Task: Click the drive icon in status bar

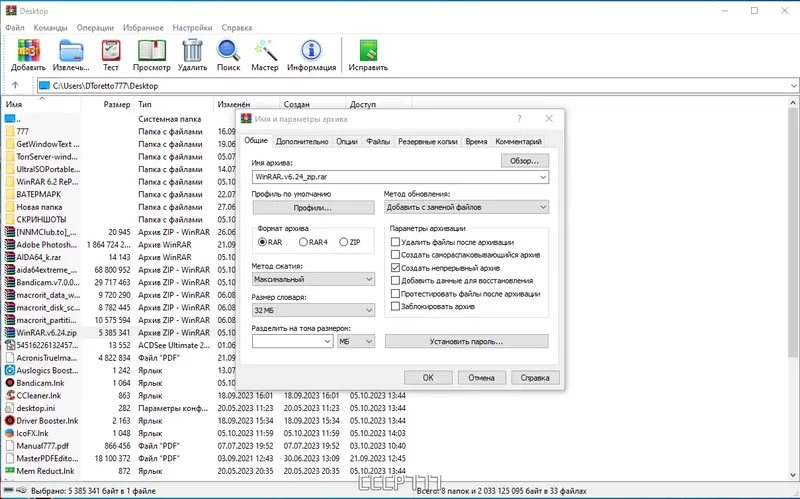Action: [8, 490]
